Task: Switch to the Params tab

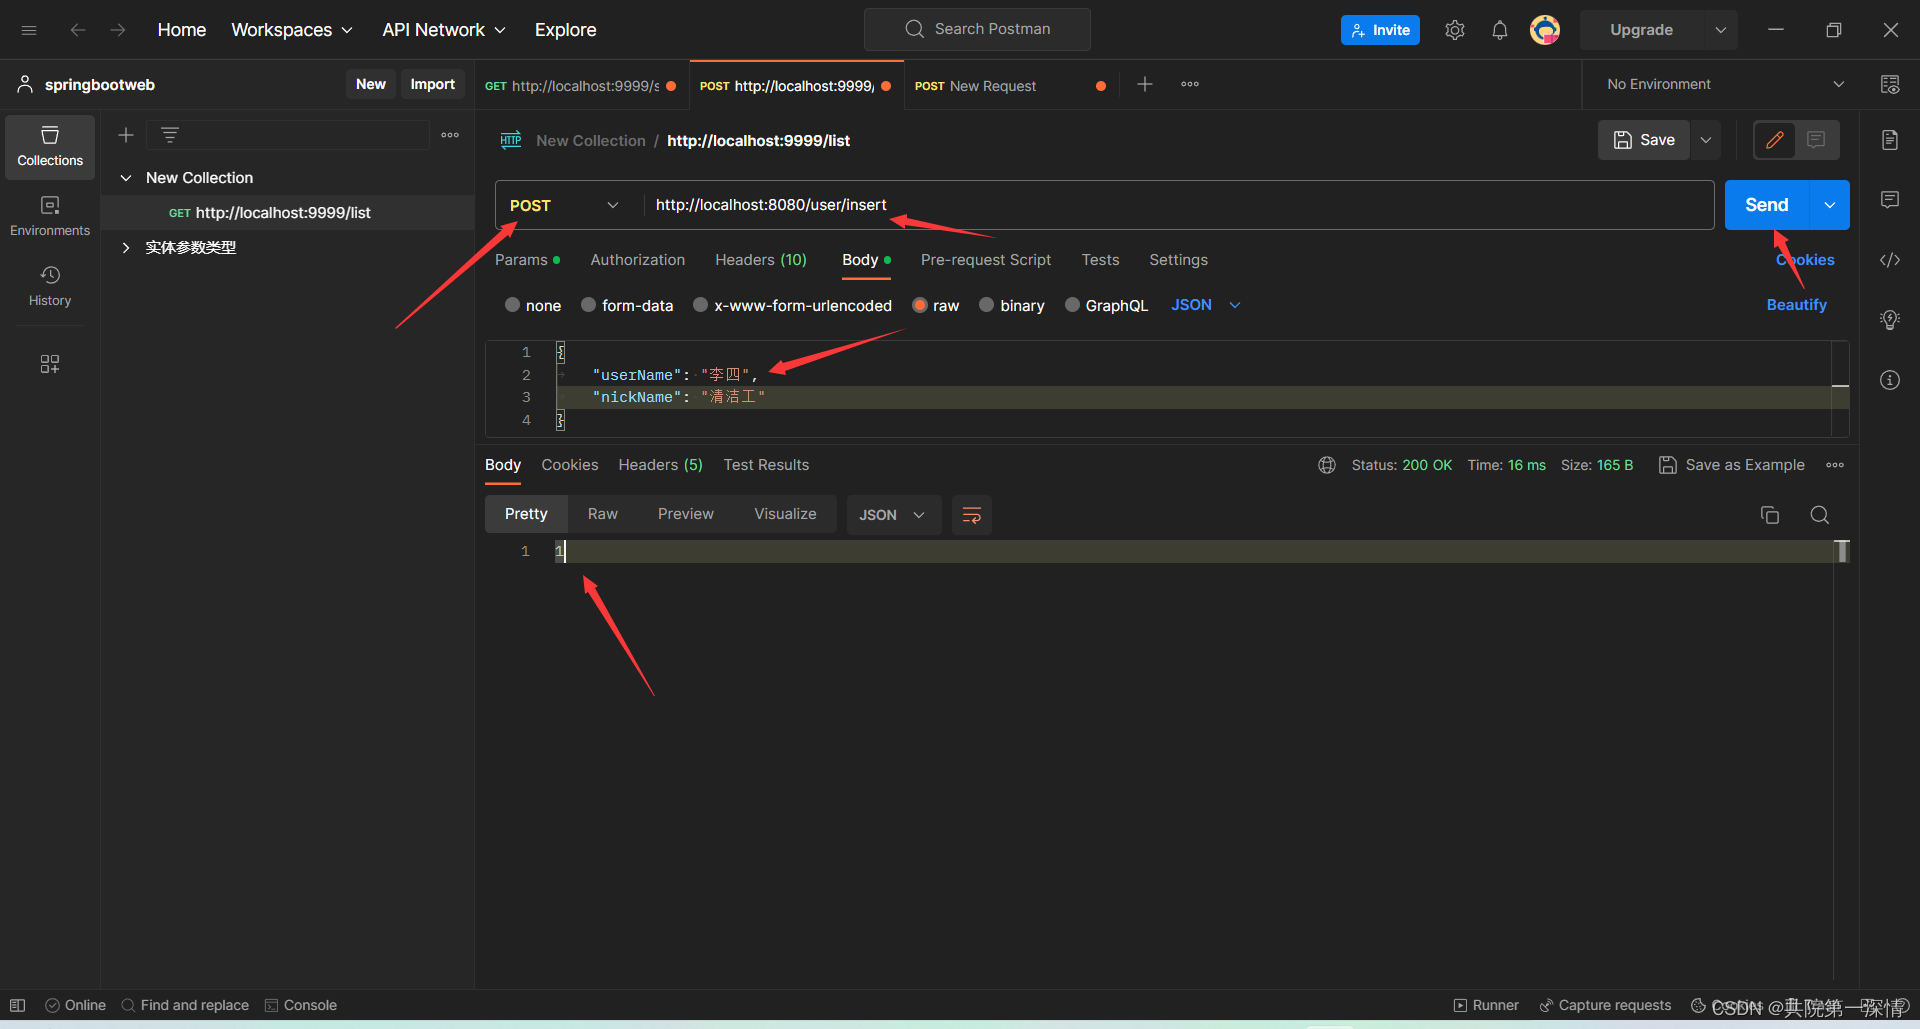Action: (x=527, y=260)
